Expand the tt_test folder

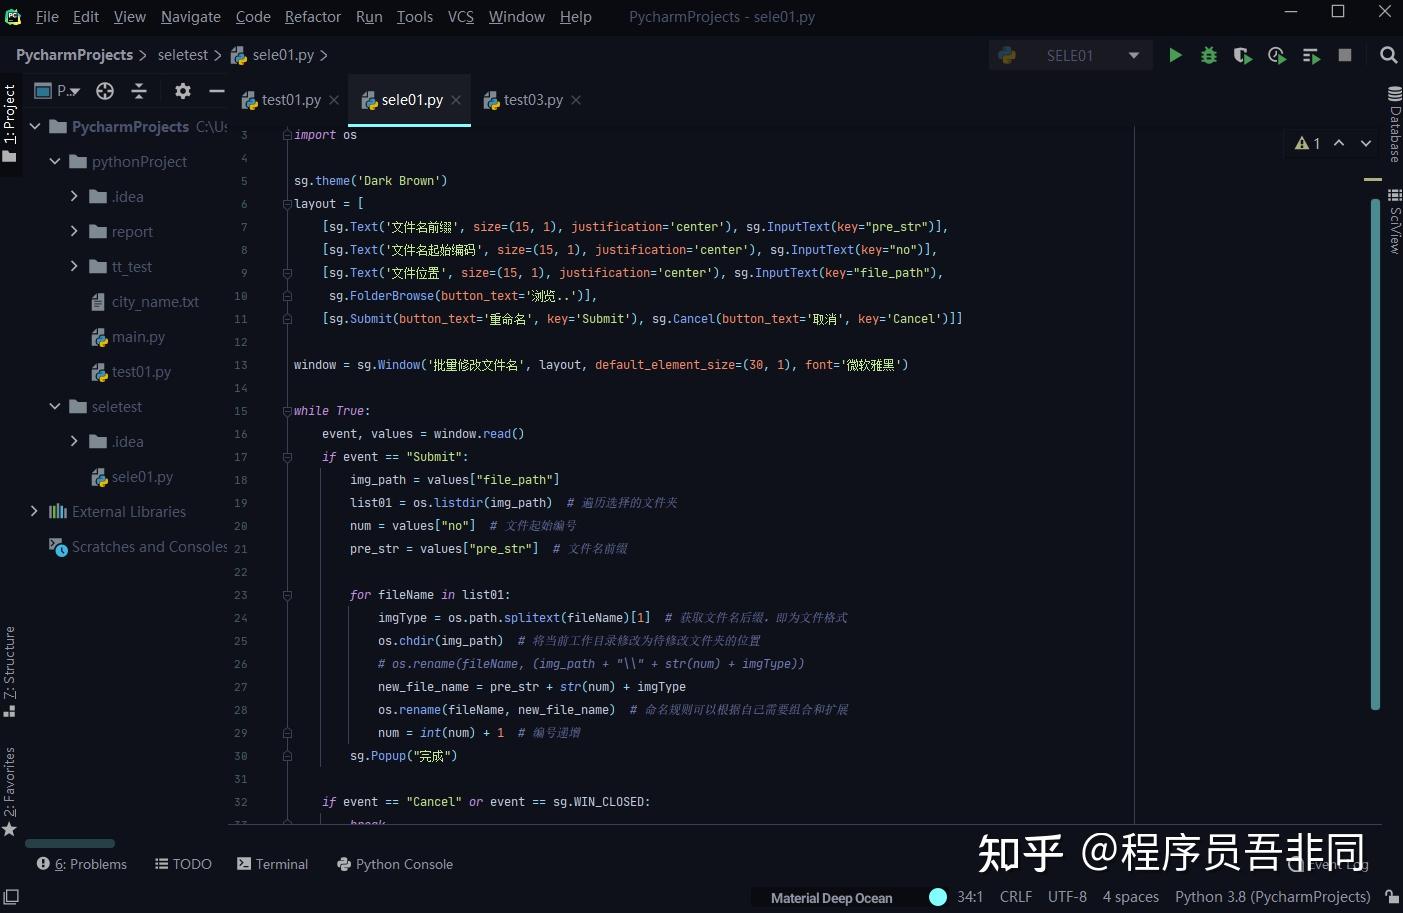(72, 266)
